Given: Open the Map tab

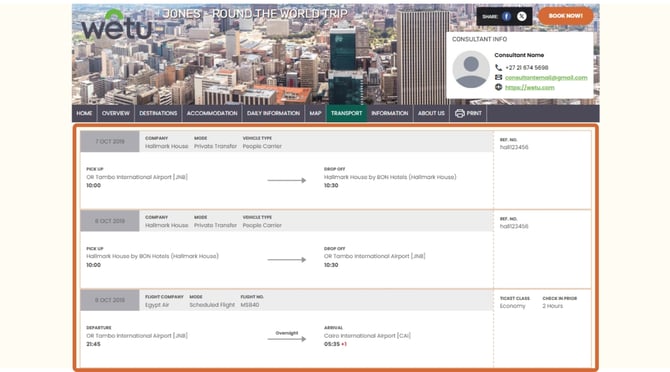Looking at the screenshot, I should 315,113.
